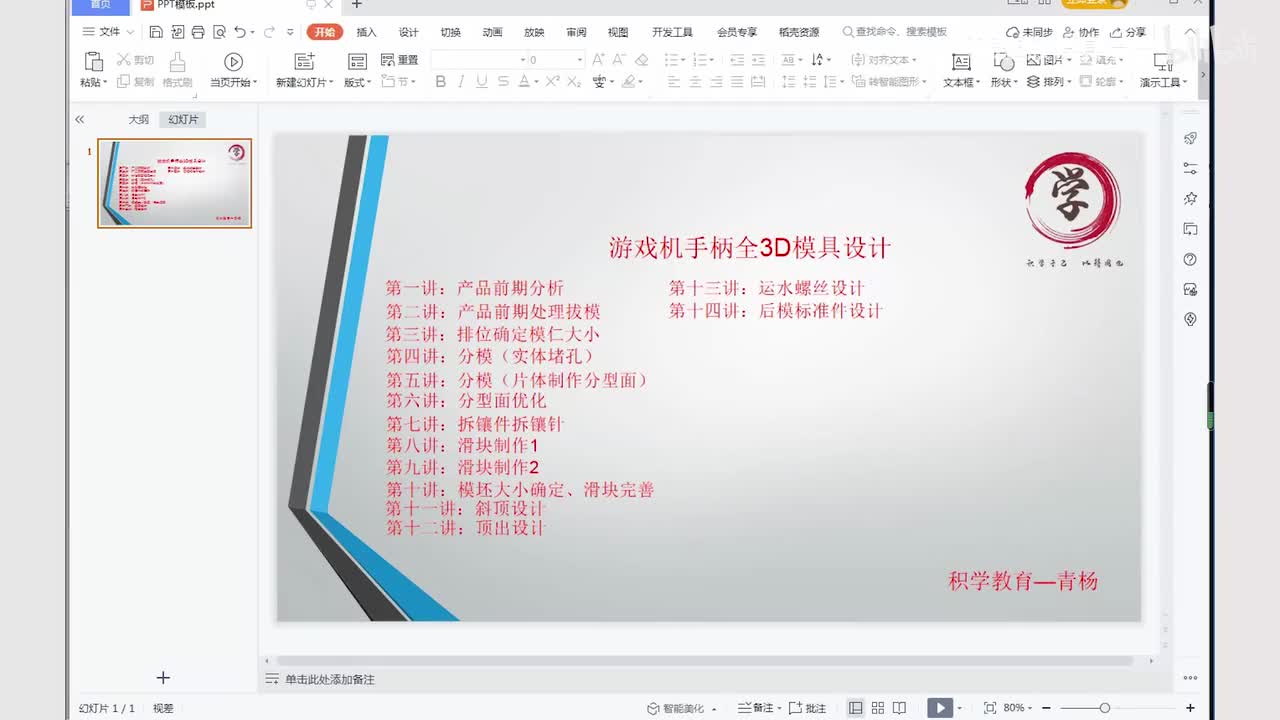The image size is (1280, 720).
Task: Open the font size dropdown
Action: pos(579,60)
